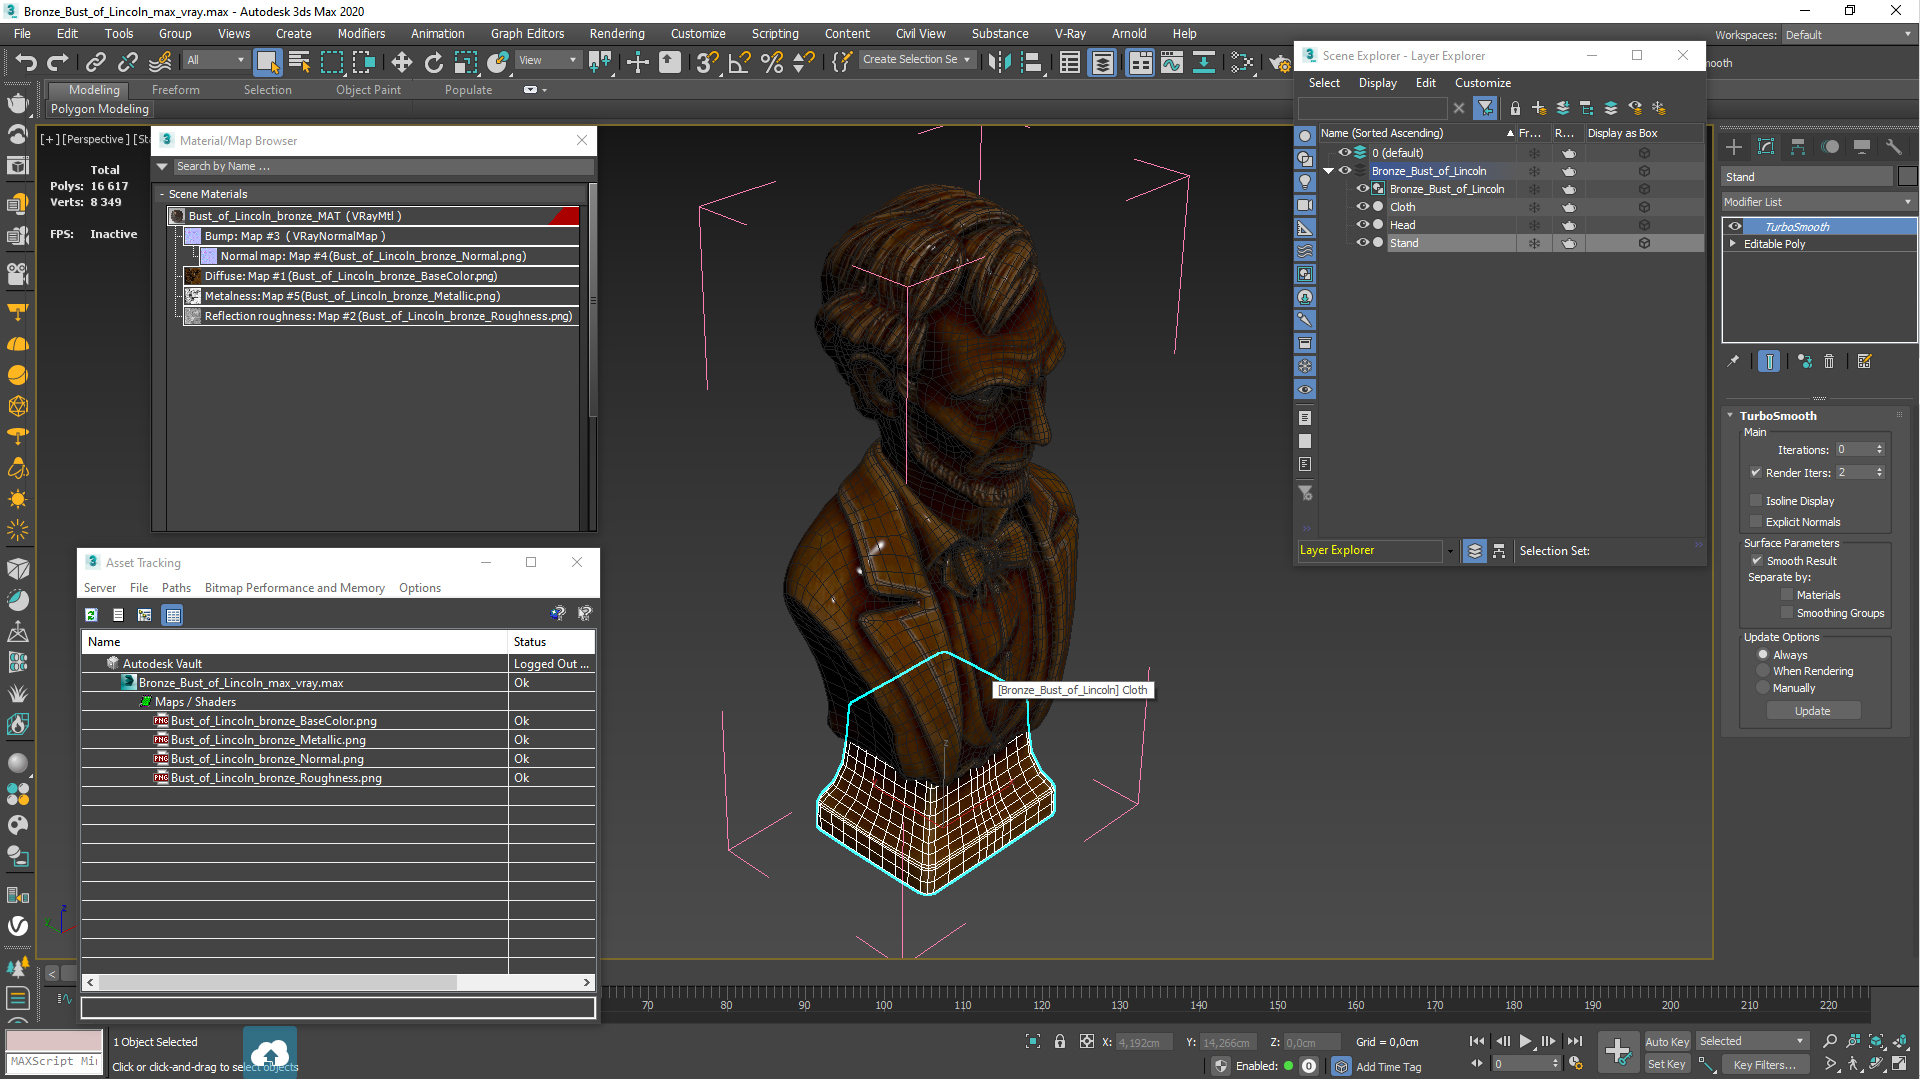Click the Set Key button
The width and height of the screenshot is (1920, 1080).
point(1667,1064)
